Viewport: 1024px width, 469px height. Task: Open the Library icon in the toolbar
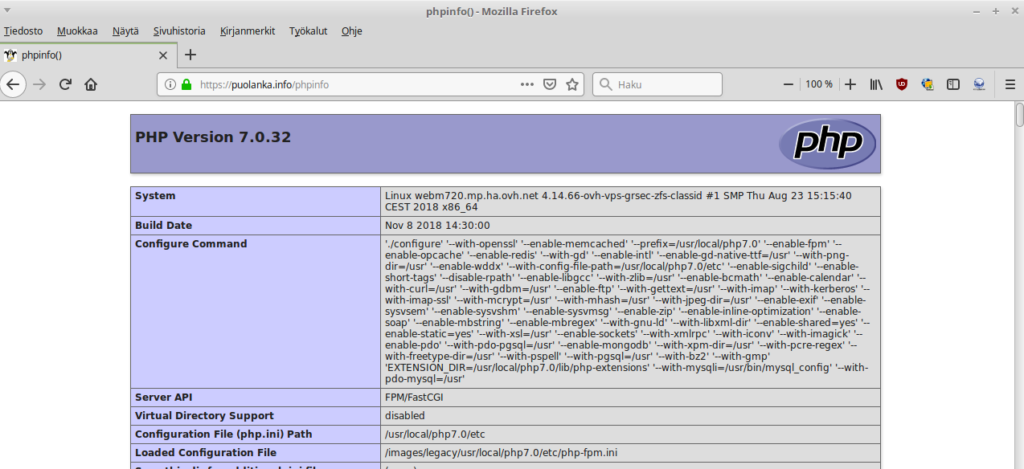pos(876,84)
